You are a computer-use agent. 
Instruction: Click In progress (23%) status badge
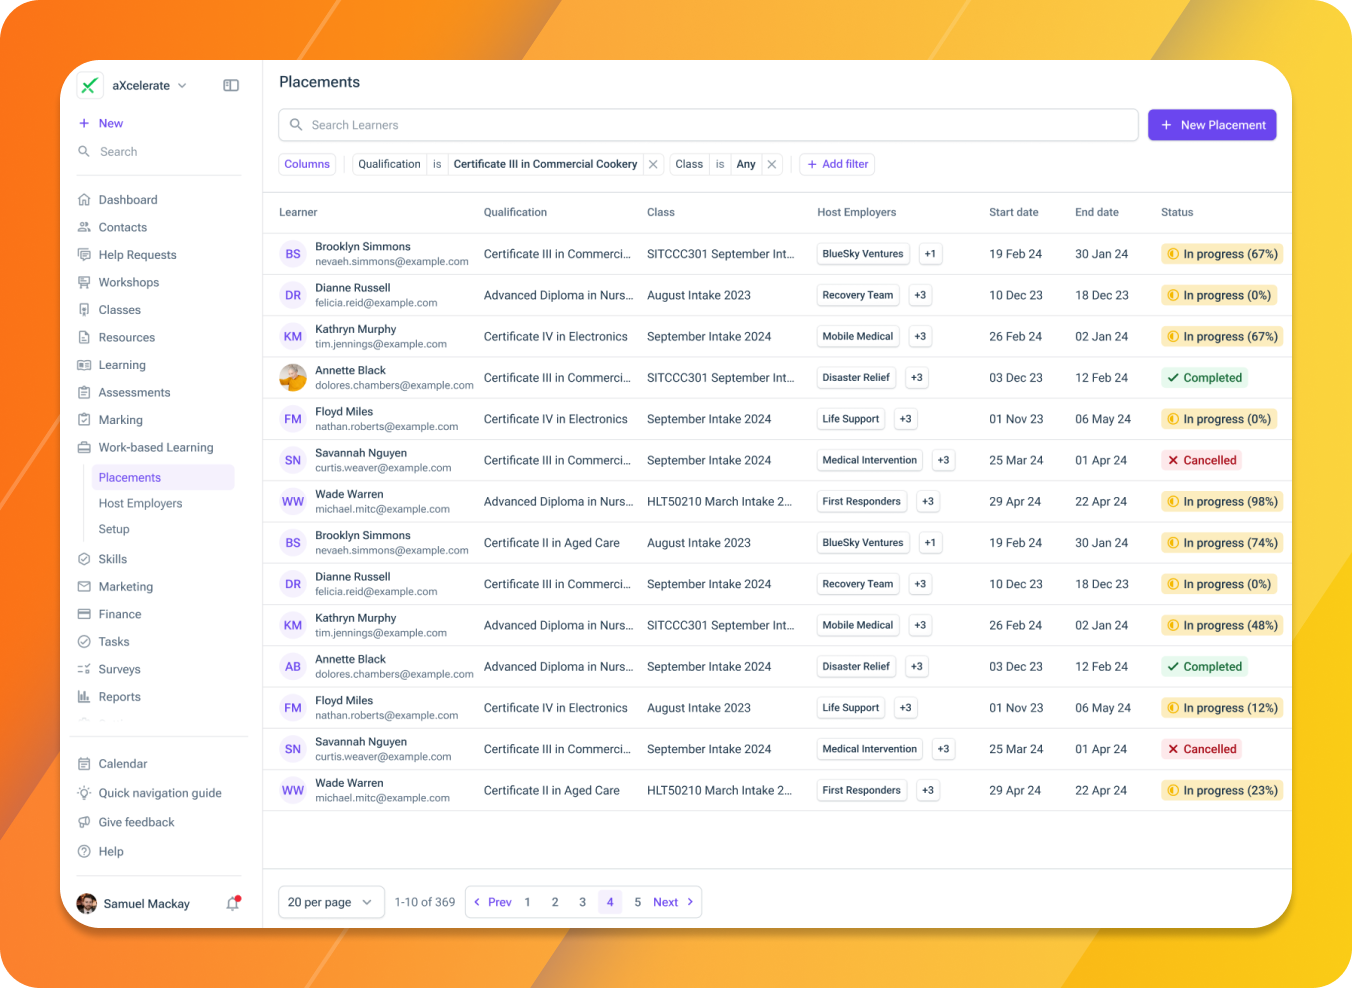coord(1222,790)
